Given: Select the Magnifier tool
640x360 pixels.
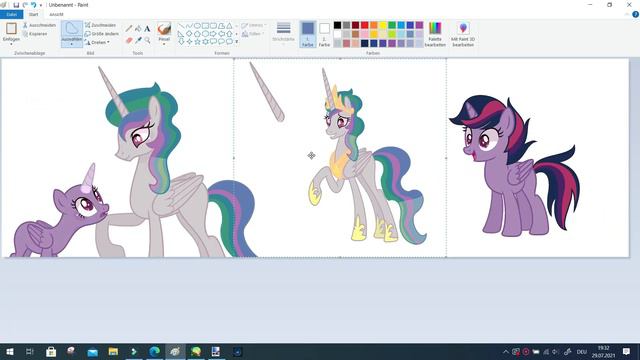Looking at the screenshot, I should [x=147, y=40].
